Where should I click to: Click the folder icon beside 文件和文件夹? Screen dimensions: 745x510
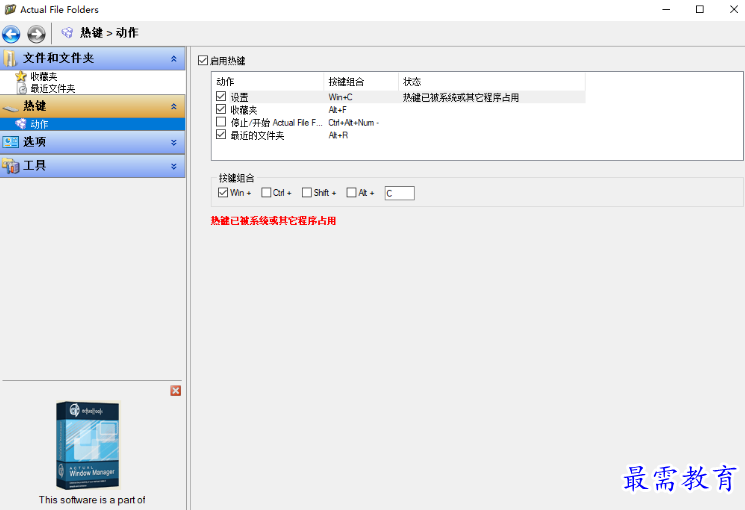(x=10, y=58)
